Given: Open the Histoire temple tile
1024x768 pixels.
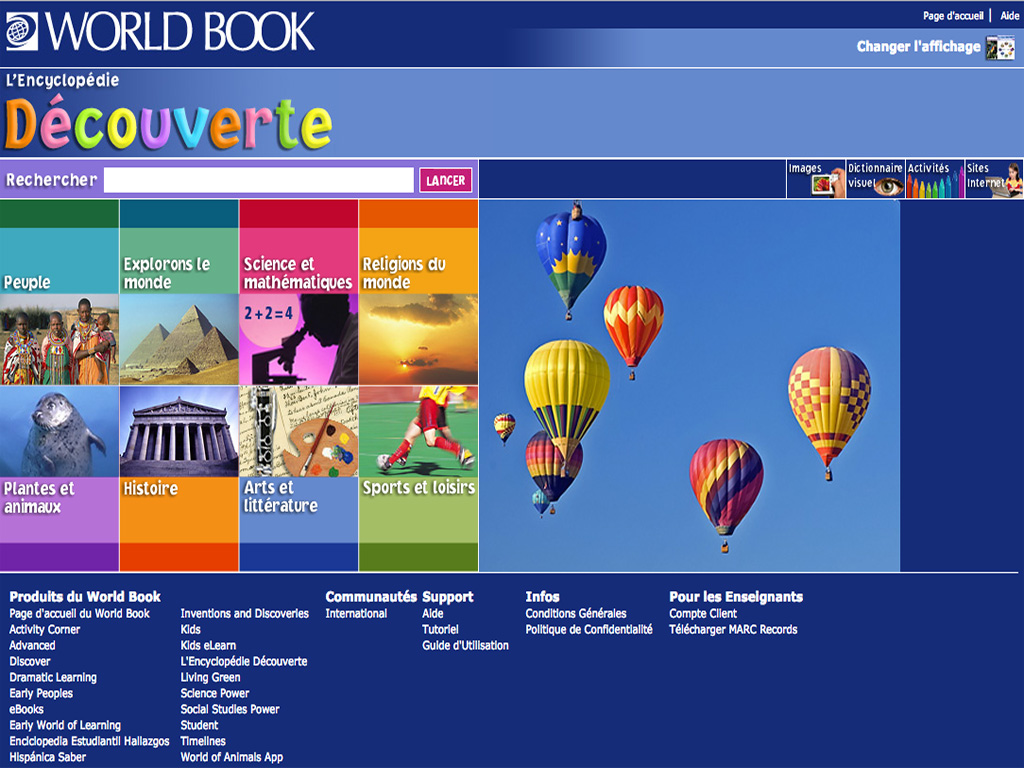Looking at the screenshot, I should coord(179,479).
